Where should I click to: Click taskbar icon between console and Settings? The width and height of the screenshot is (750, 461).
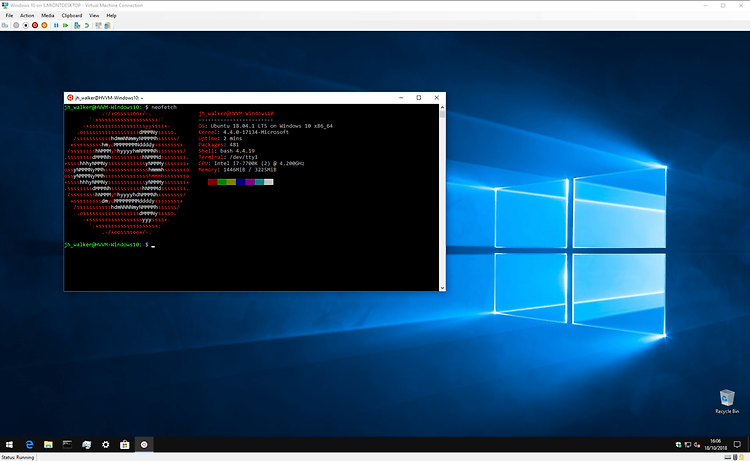coord(87,445)
